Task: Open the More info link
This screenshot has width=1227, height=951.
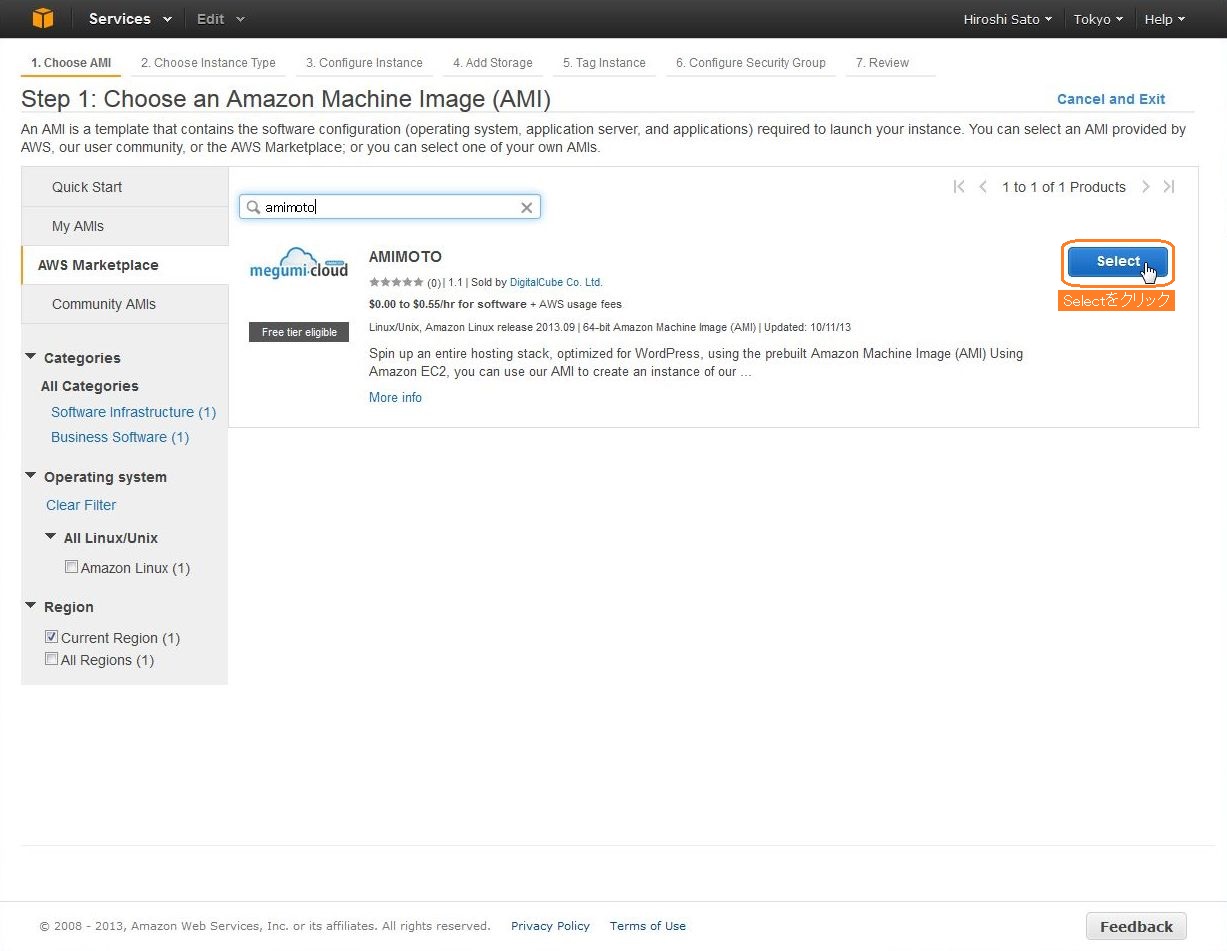Action: (x=395, y=397)
